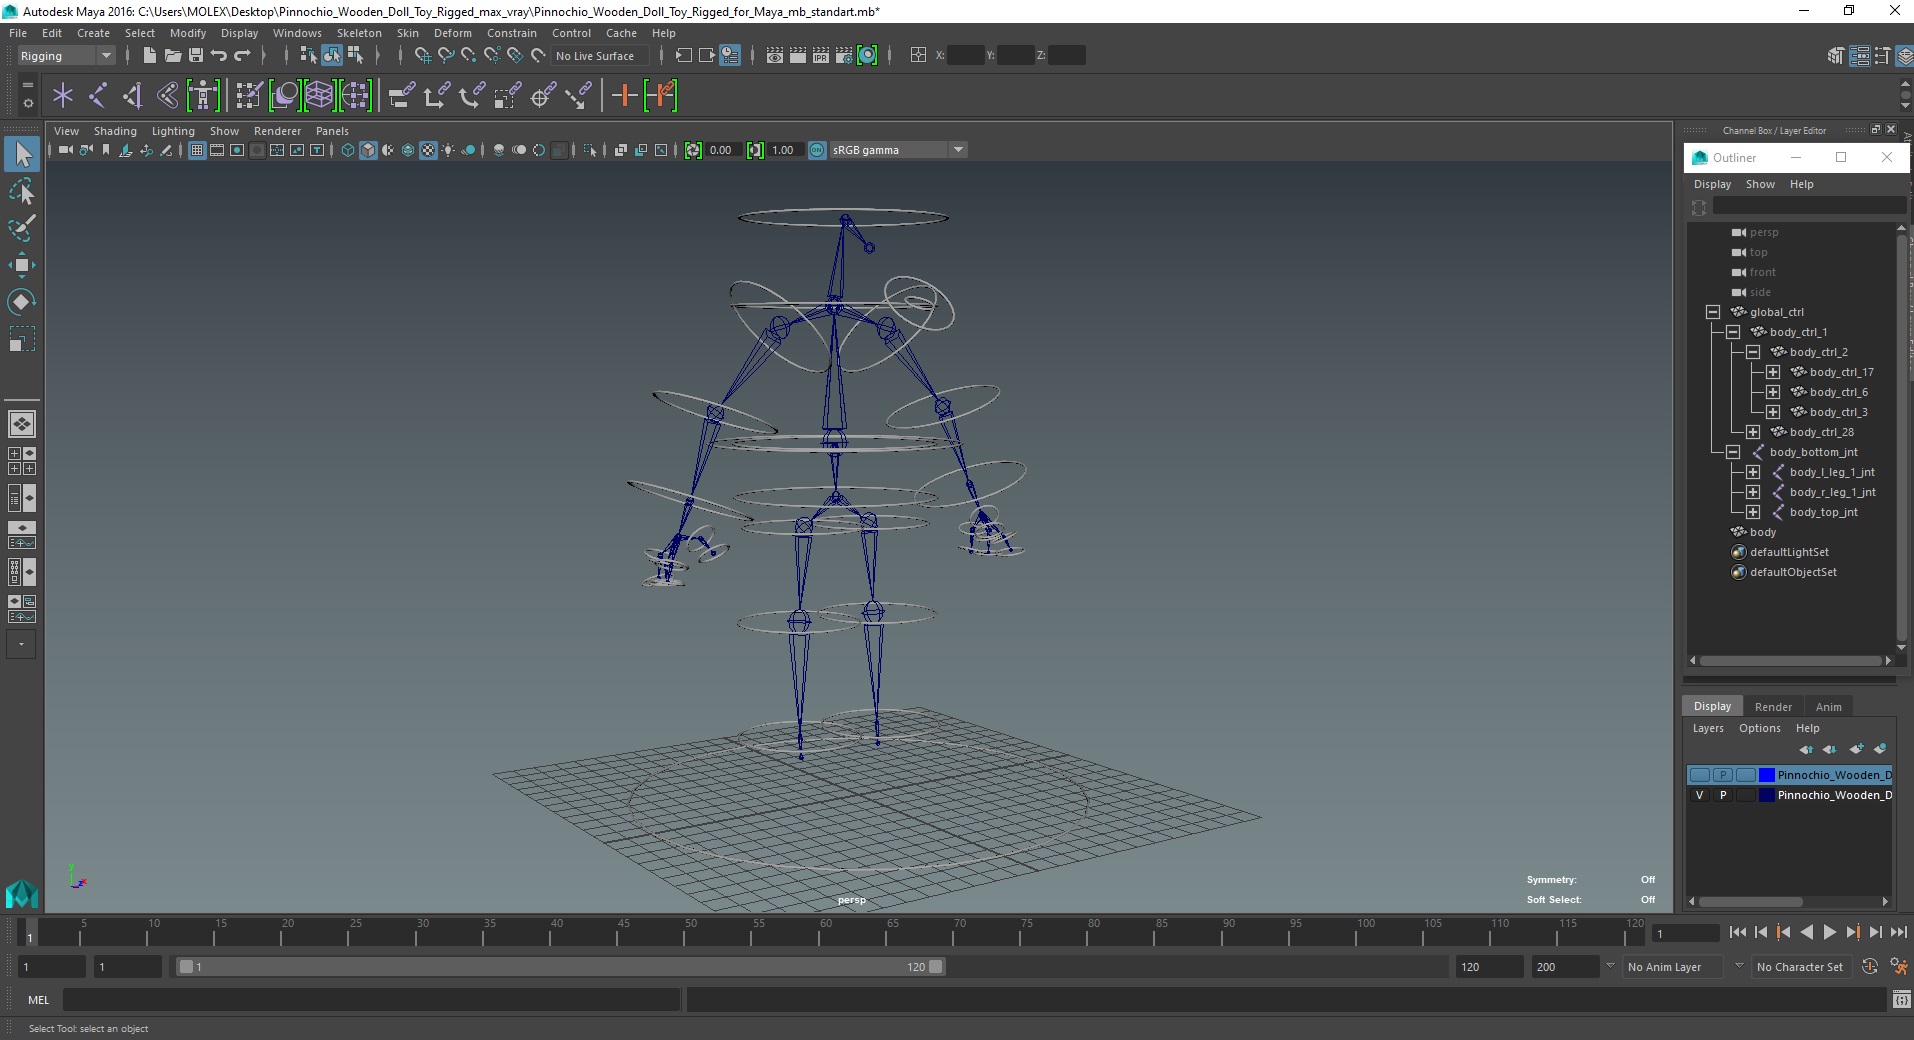The width and height of the screenshot is (1914, 1040).
Task: Create a new empty display layer icon
Action: (x=1857, y=749)
